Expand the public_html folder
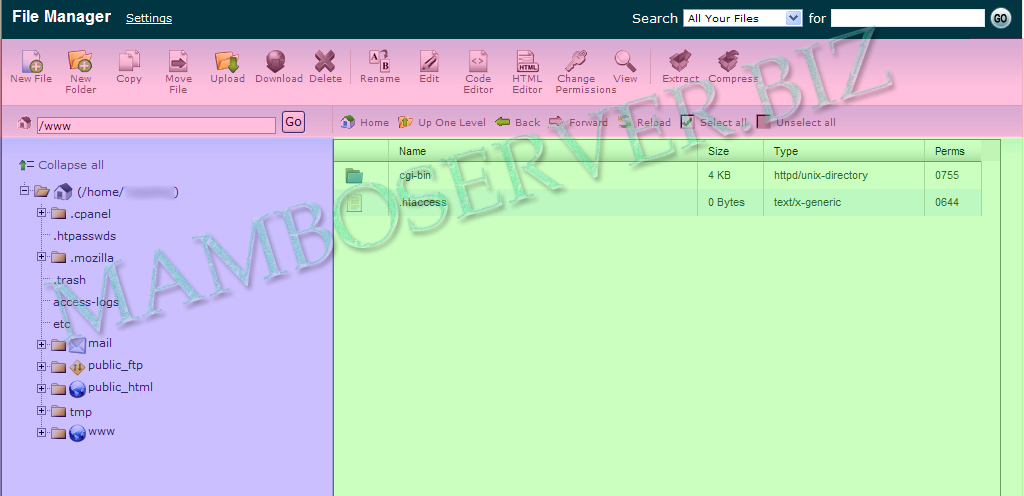Viewport: 1024px width, 496px height. point(41,388)
